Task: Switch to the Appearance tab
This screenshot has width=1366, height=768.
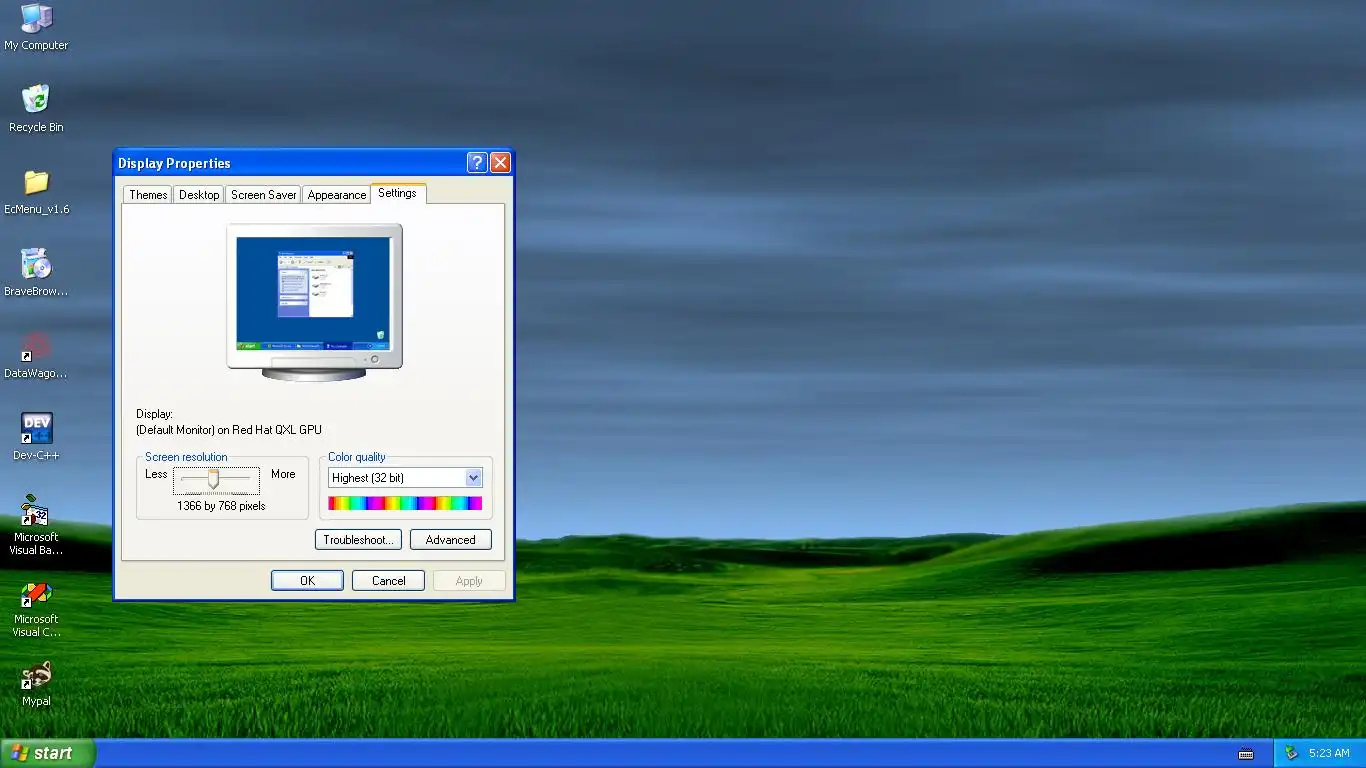Action: pyautogui.click(x=337, y=195)
